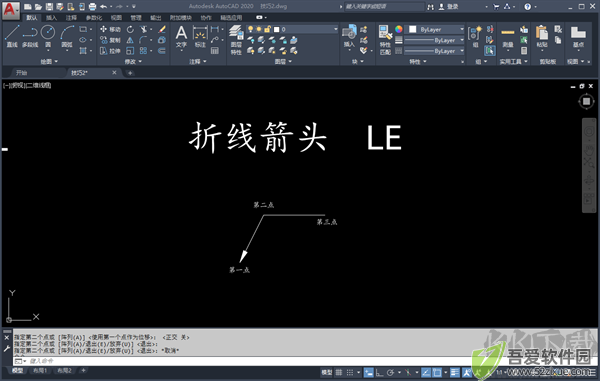
Task: Toggle isometric drafting in status bar
Action: (x=408, y=372)
